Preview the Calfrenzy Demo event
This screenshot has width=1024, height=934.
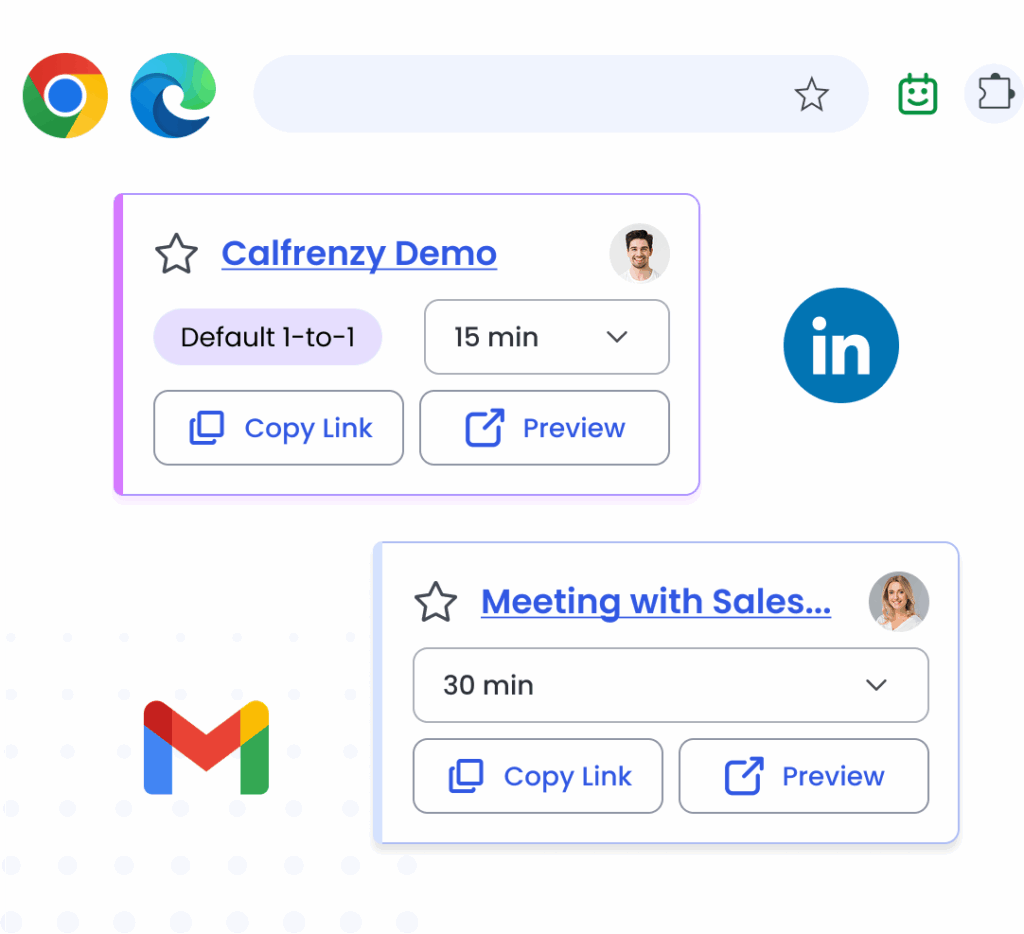pyautogui.click(x=544, y=428)
